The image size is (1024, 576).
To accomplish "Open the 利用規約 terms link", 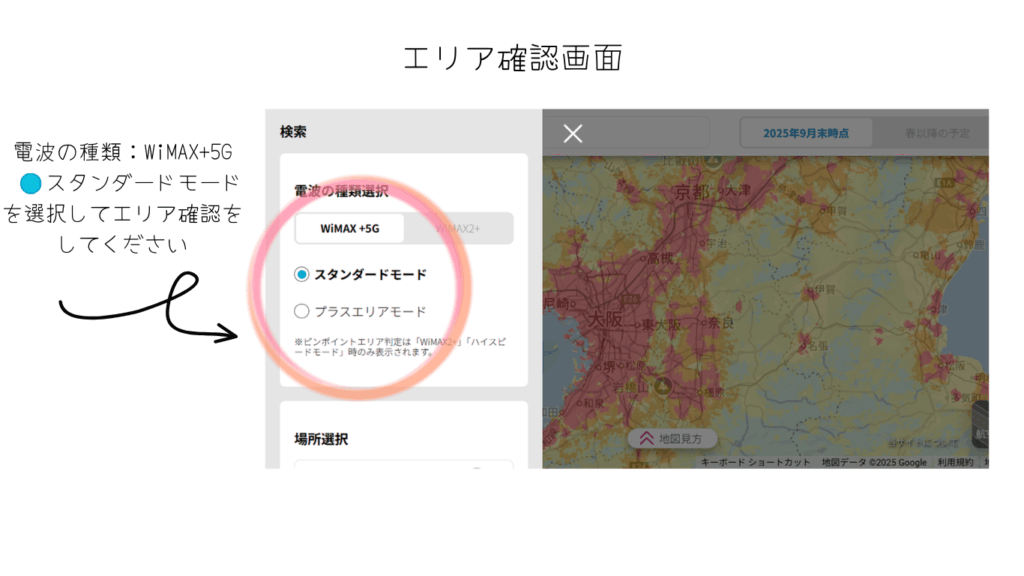I will coord(955,462).
